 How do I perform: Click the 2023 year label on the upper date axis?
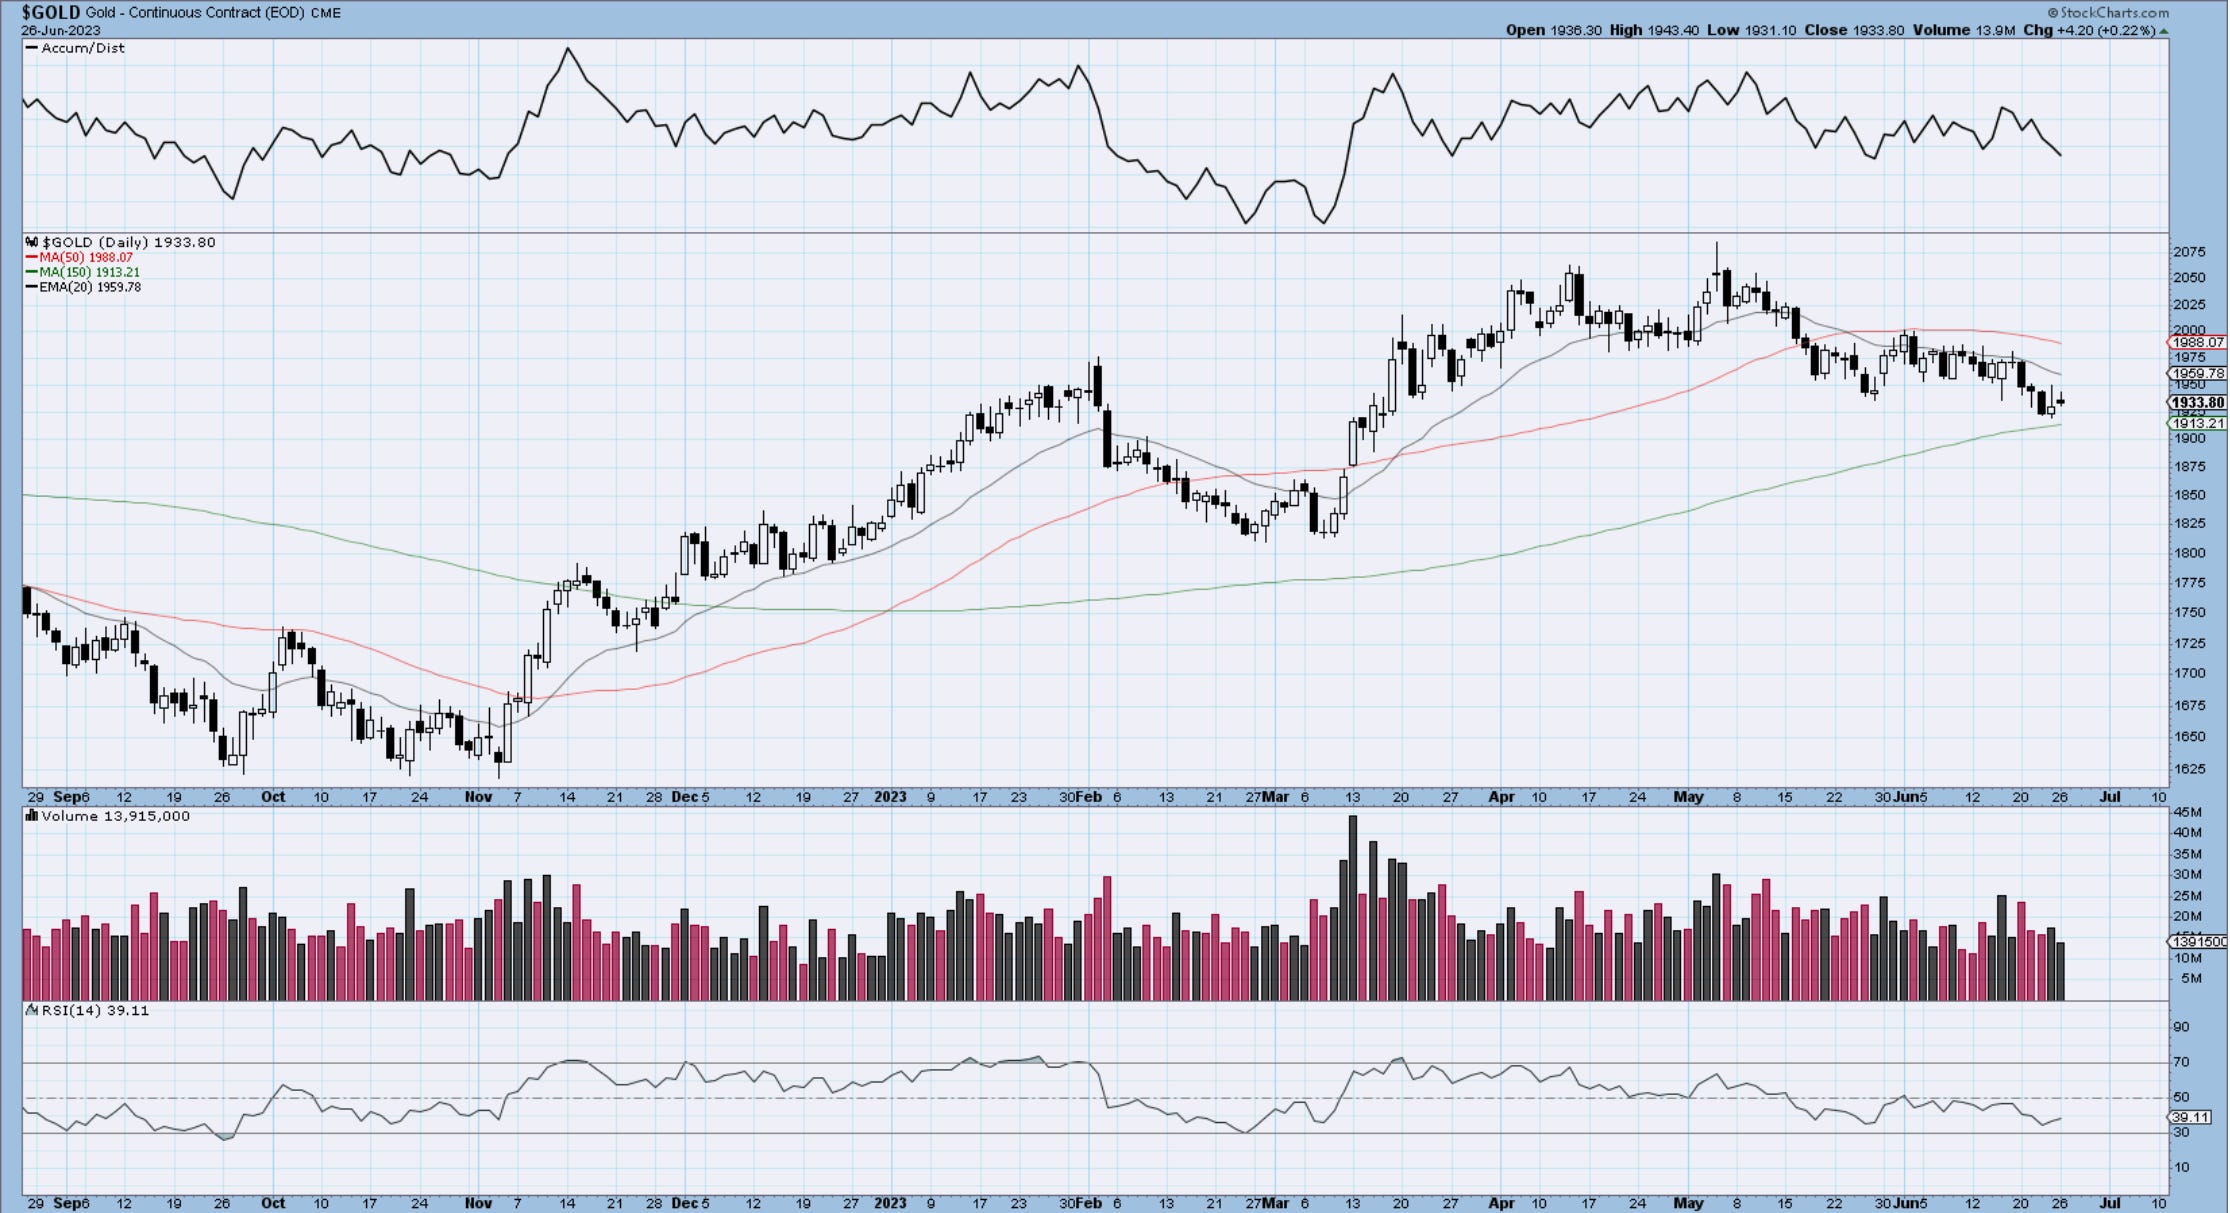tap(890, 797)
